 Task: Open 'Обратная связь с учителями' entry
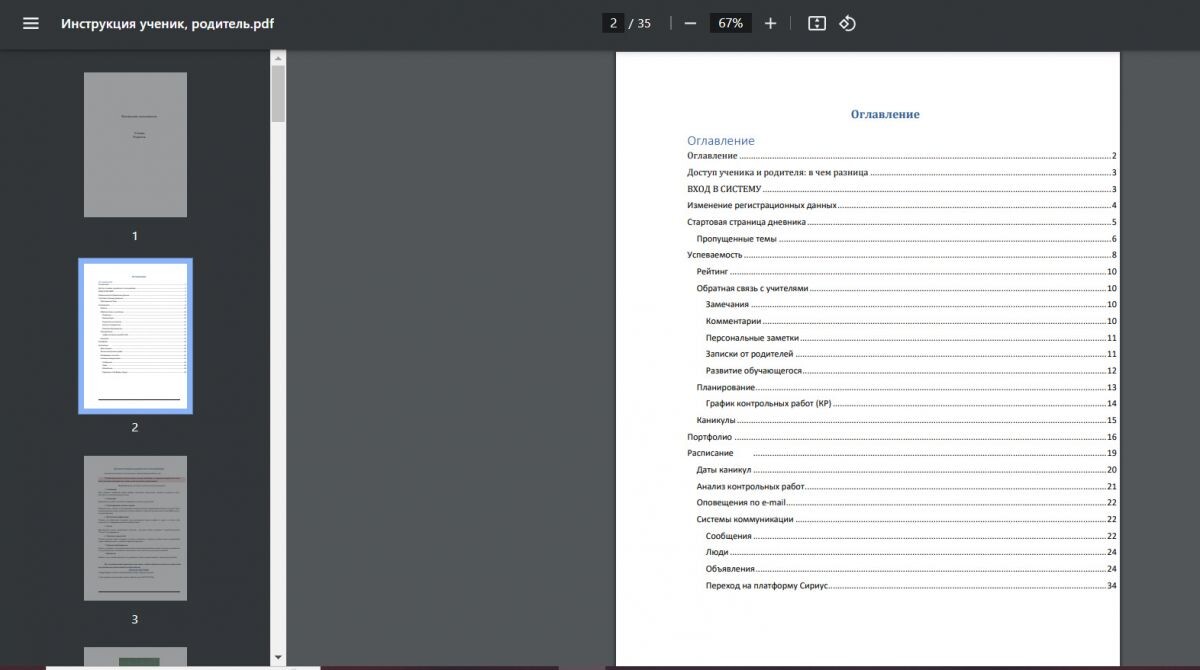click(906, 288)
